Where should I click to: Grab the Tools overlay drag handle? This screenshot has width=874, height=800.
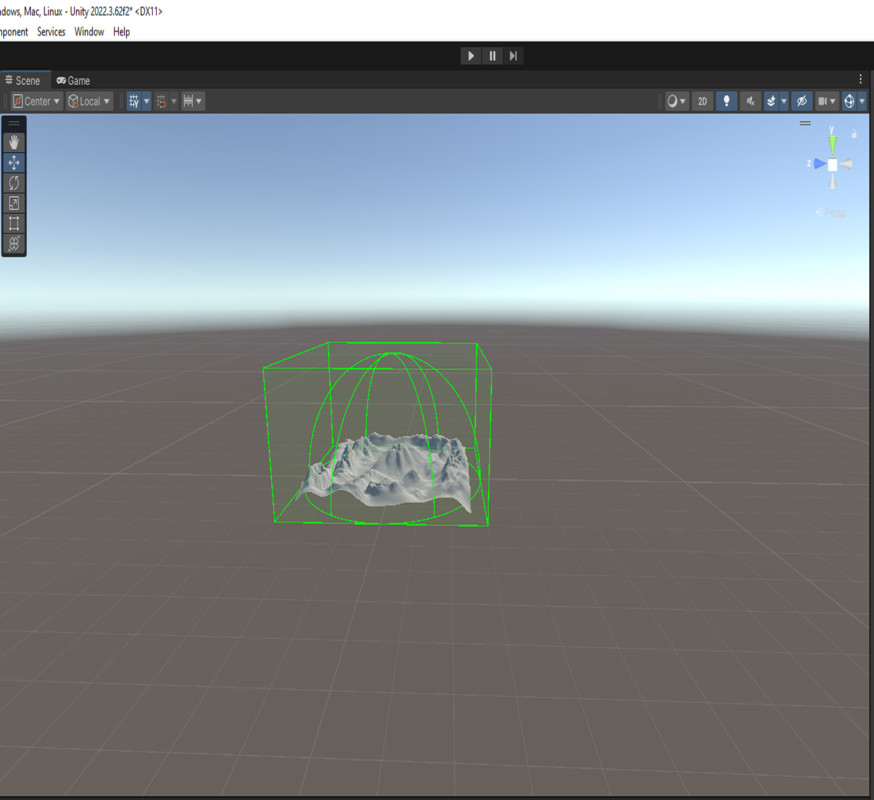click(14, 123)
